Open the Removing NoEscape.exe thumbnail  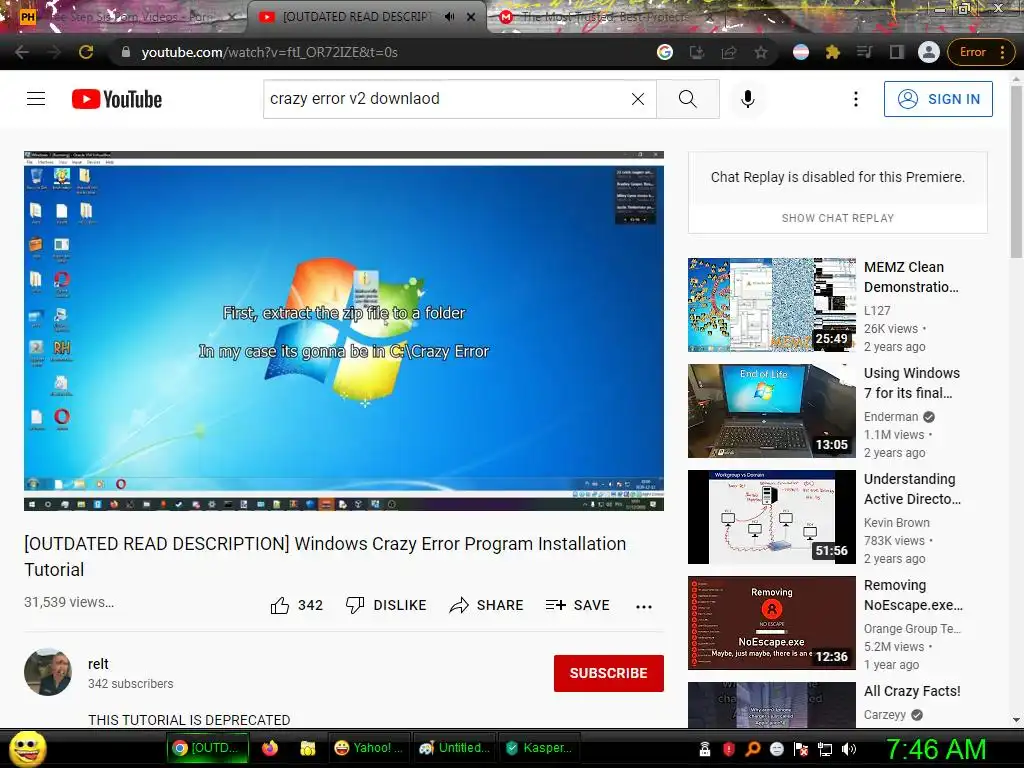pos(772,623)
